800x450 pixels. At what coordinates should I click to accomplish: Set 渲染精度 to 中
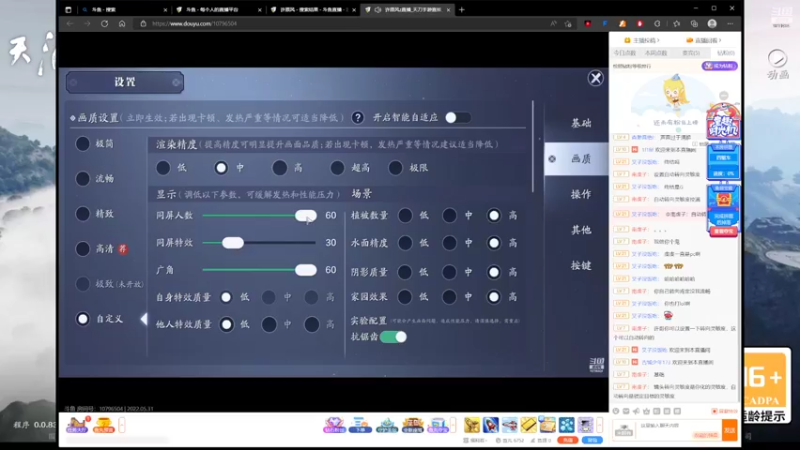pyautogui.click(x=221, y=167)
